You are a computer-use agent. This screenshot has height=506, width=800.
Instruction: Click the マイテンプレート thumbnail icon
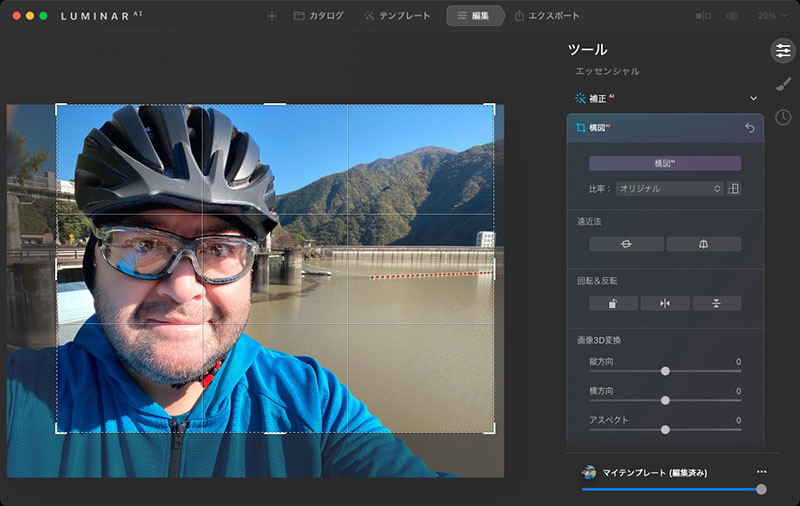(589, 473)
